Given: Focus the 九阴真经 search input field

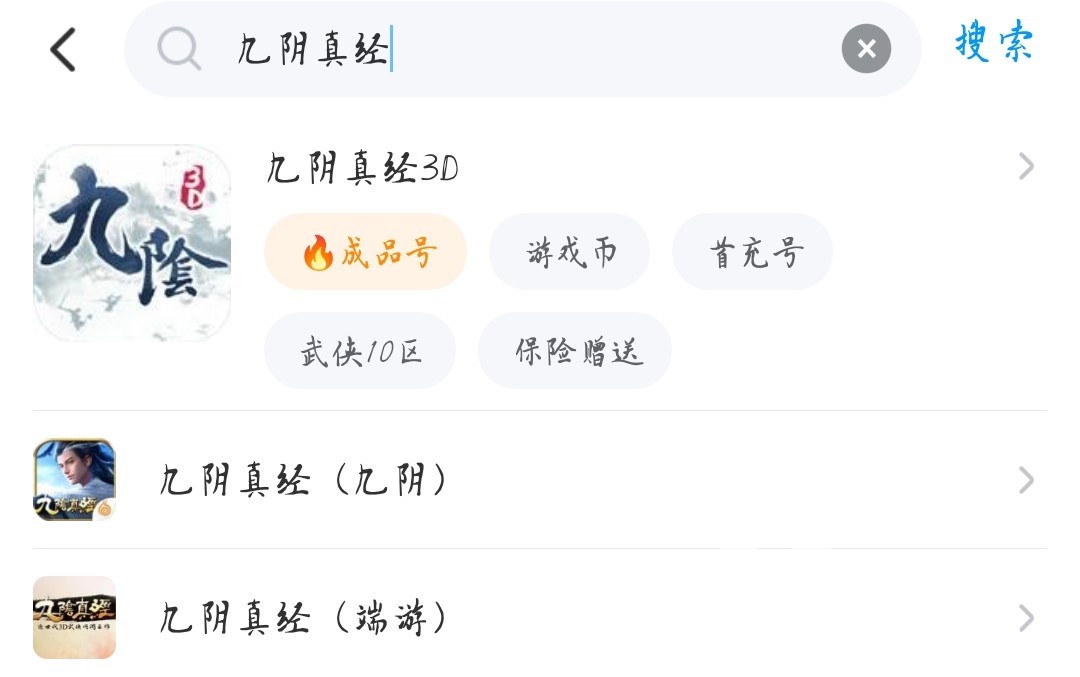Looking at the screenshot, I should tap(520, 48).
